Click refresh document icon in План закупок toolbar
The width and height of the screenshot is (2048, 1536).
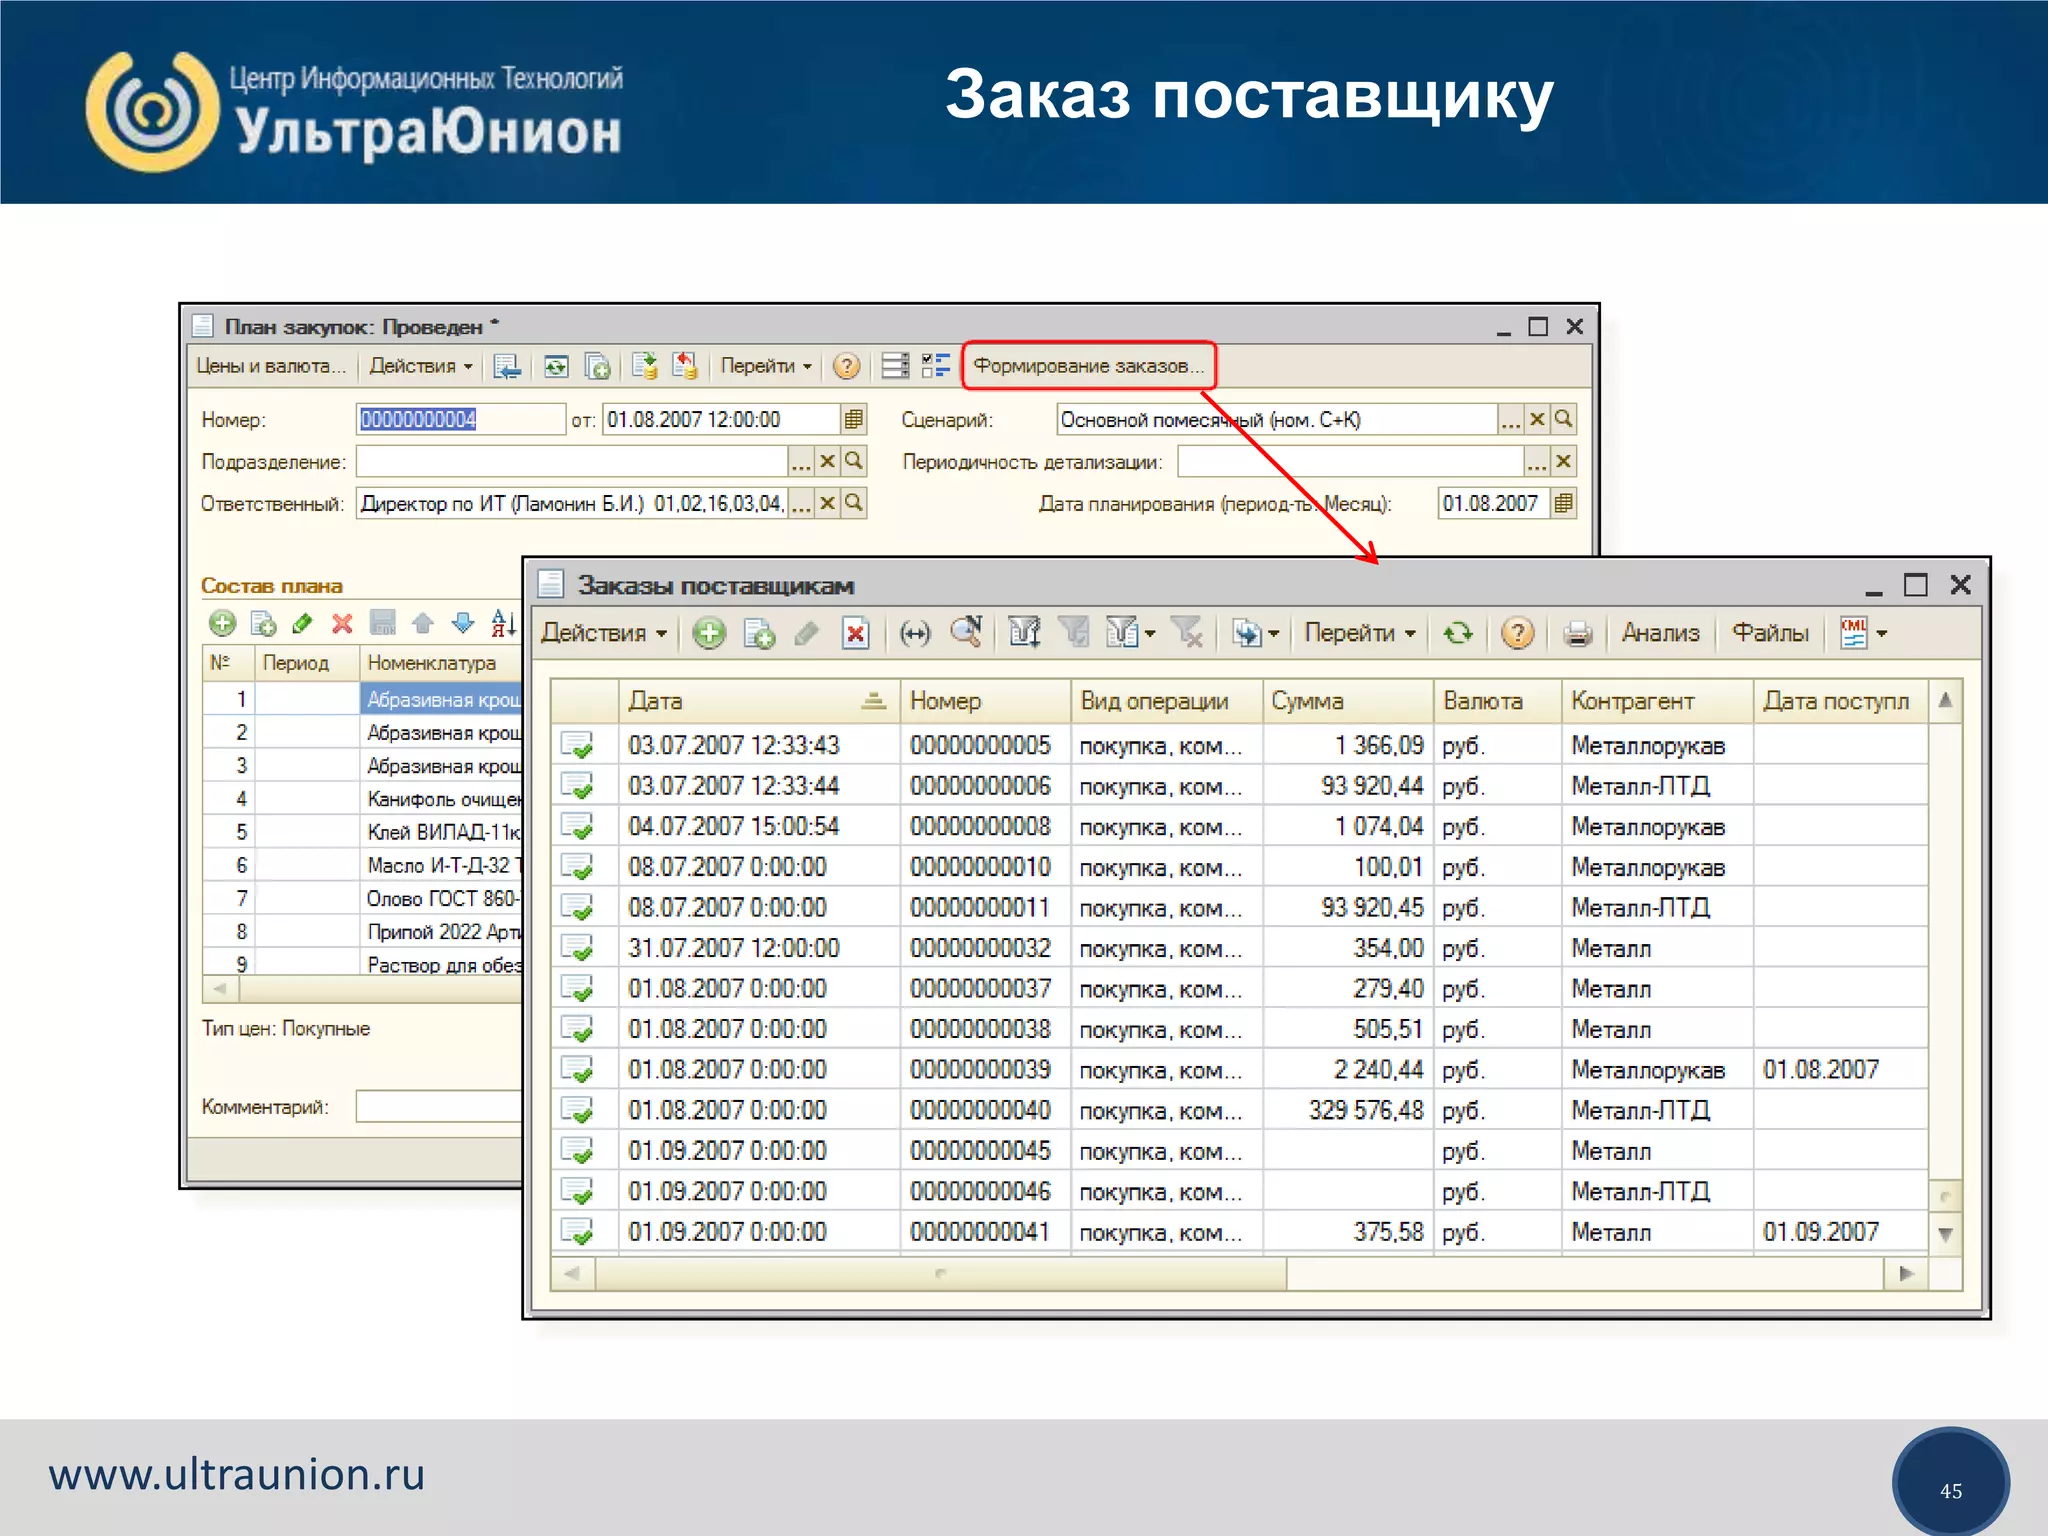coord(556,366)
